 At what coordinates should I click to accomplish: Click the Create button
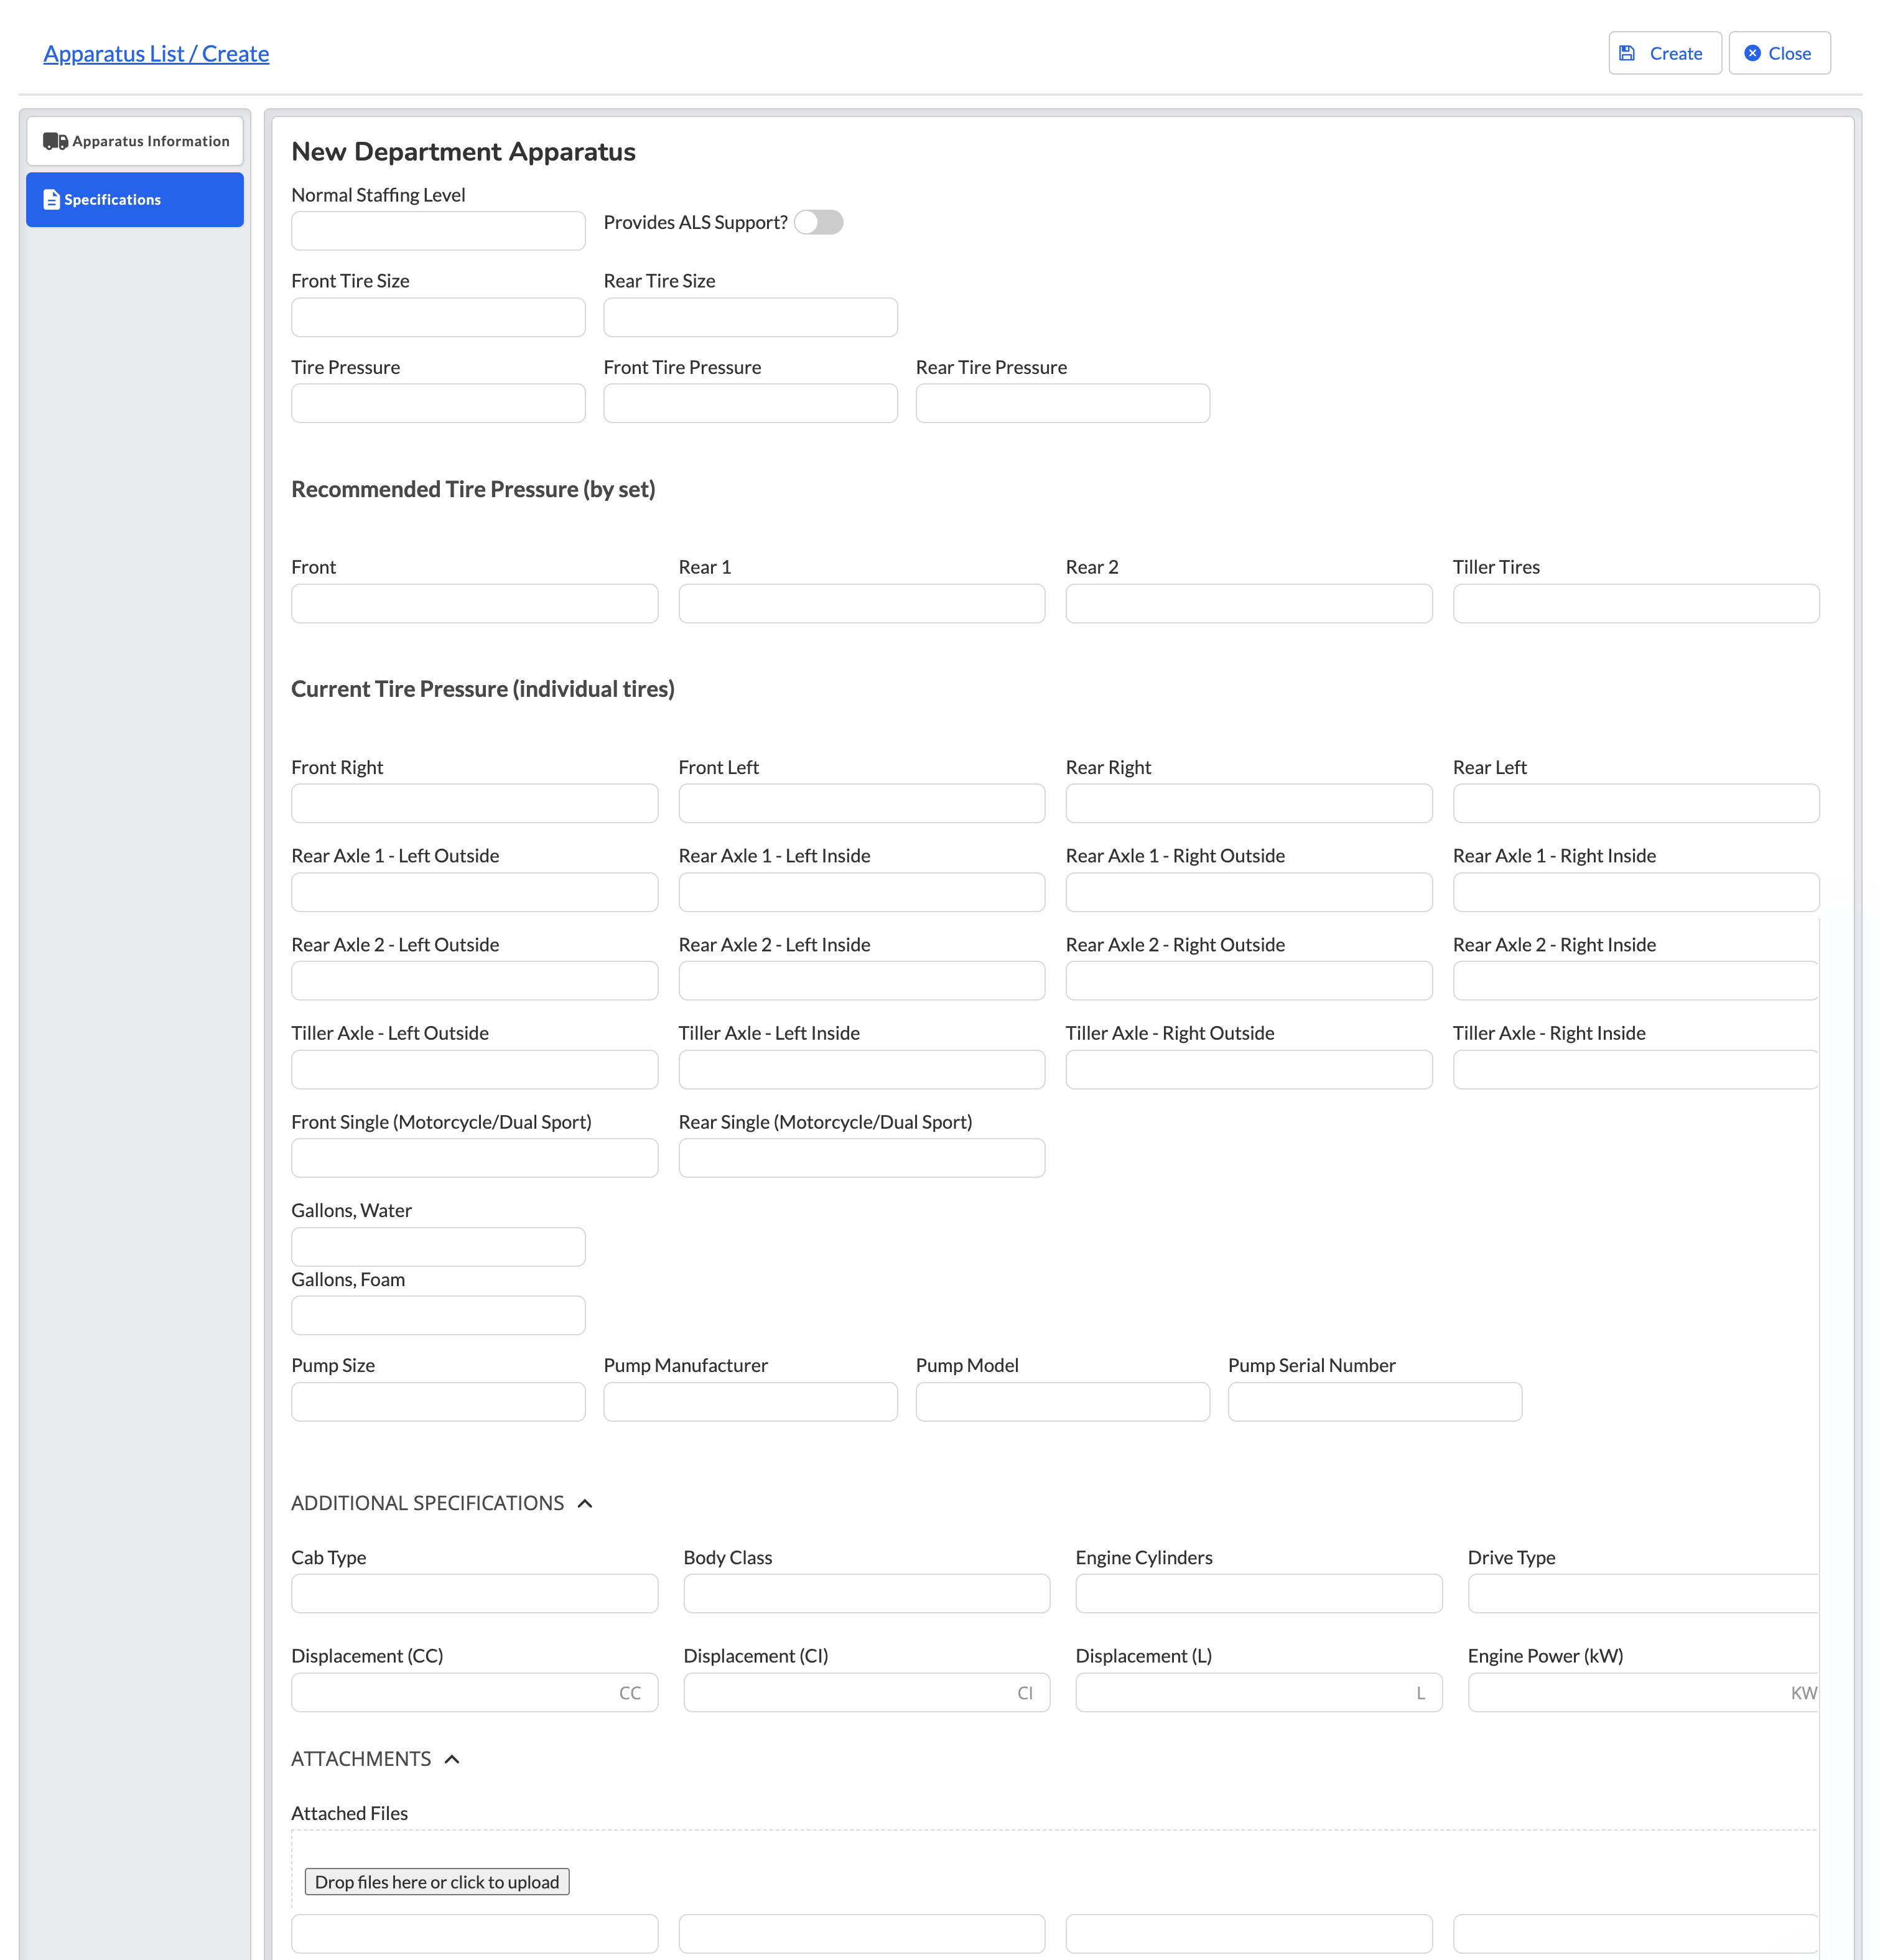click(1664, 53)
